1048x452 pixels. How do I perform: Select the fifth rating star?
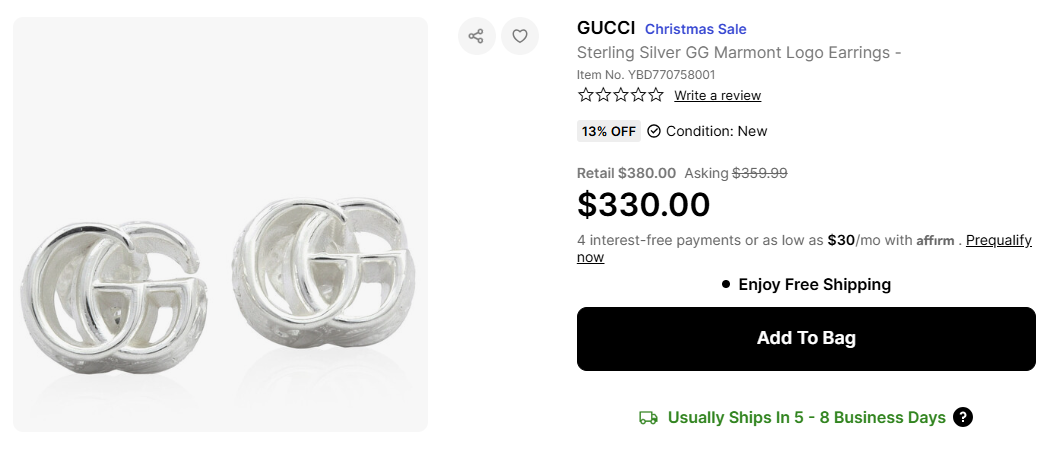pos(656,95)
